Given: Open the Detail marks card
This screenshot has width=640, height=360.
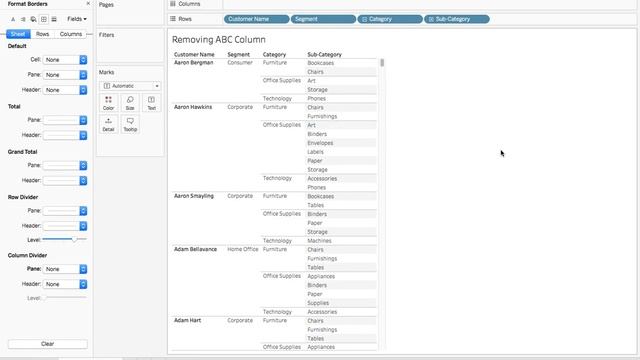Looking at the screenshot, I should pyautogui.click(x=109, y=124).
